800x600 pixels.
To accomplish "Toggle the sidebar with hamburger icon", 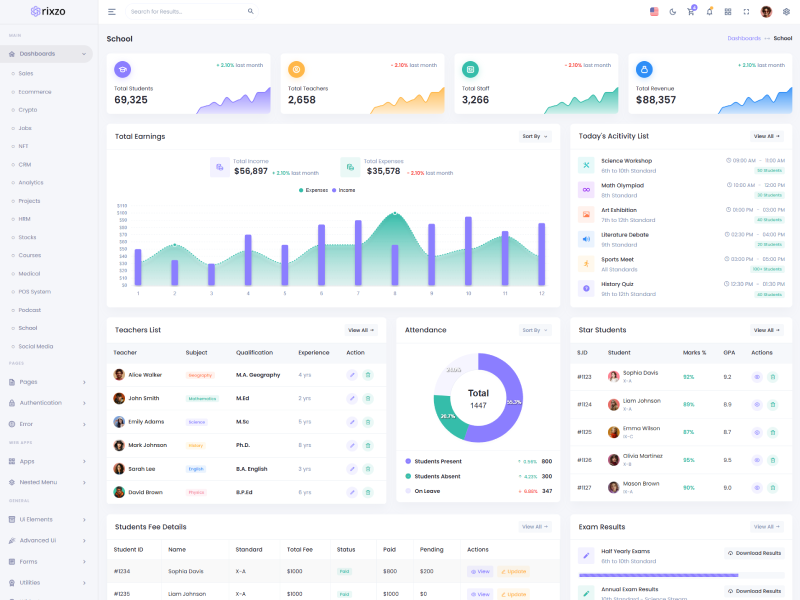I will 111,12.
